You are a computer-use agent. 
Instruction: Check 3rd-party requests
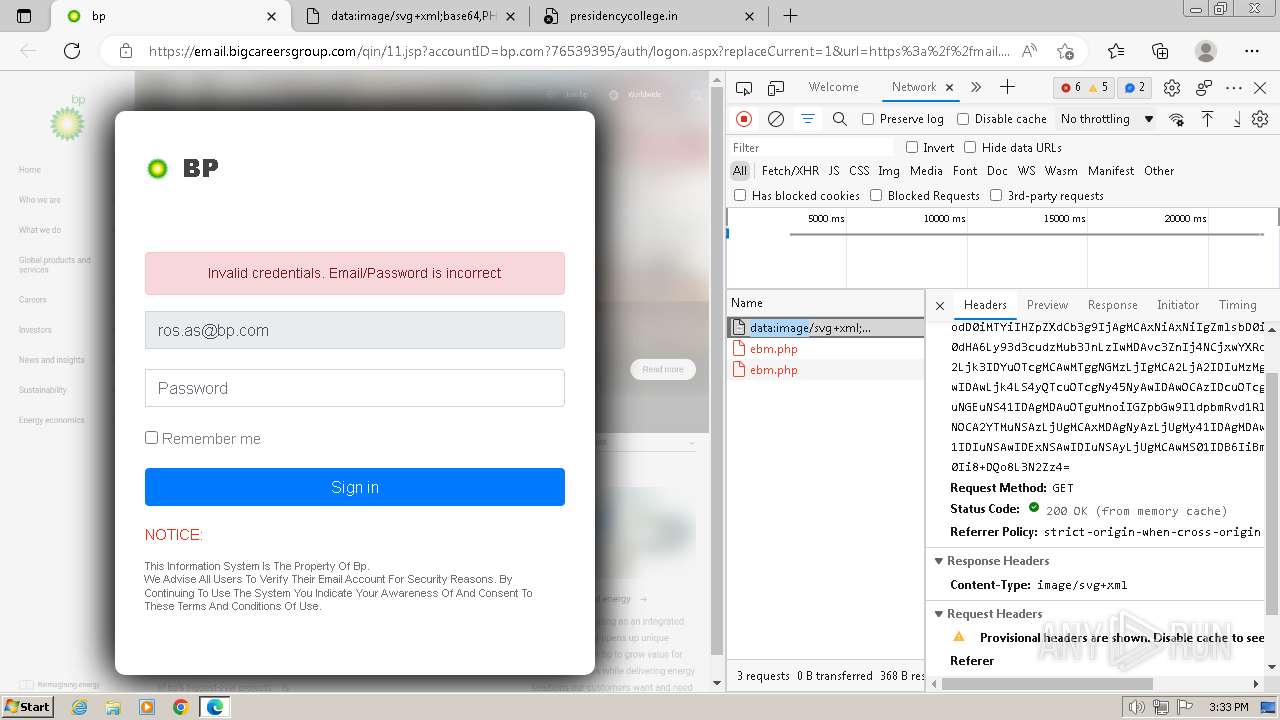[996, 195]
